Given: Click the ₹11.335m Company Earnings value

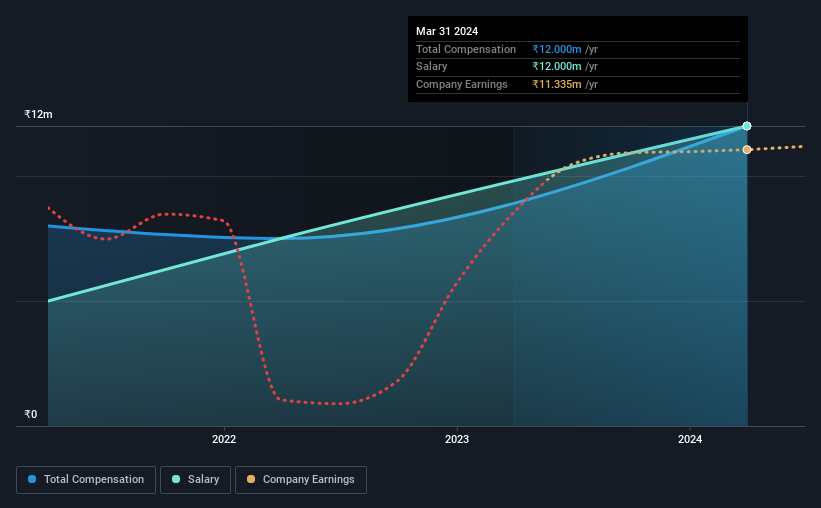Looking at the screenshot, I should pos(557,84).
